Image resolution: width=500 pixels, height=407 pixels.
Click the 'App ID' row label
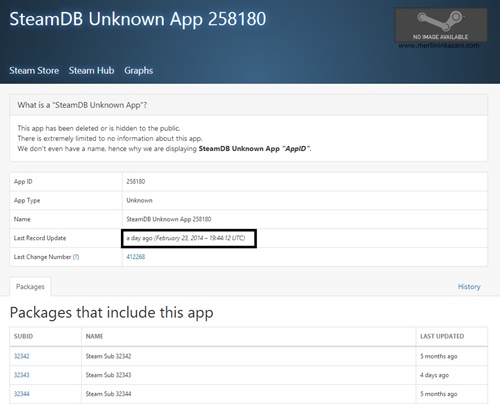pyautogui.click(x=23, y=181)
